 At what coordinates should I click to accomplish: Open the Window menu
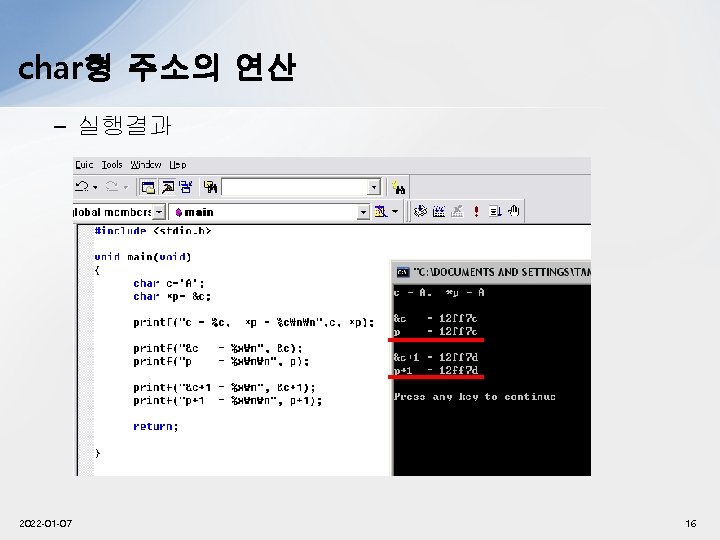pyautogui.click(x=146, y=165)
